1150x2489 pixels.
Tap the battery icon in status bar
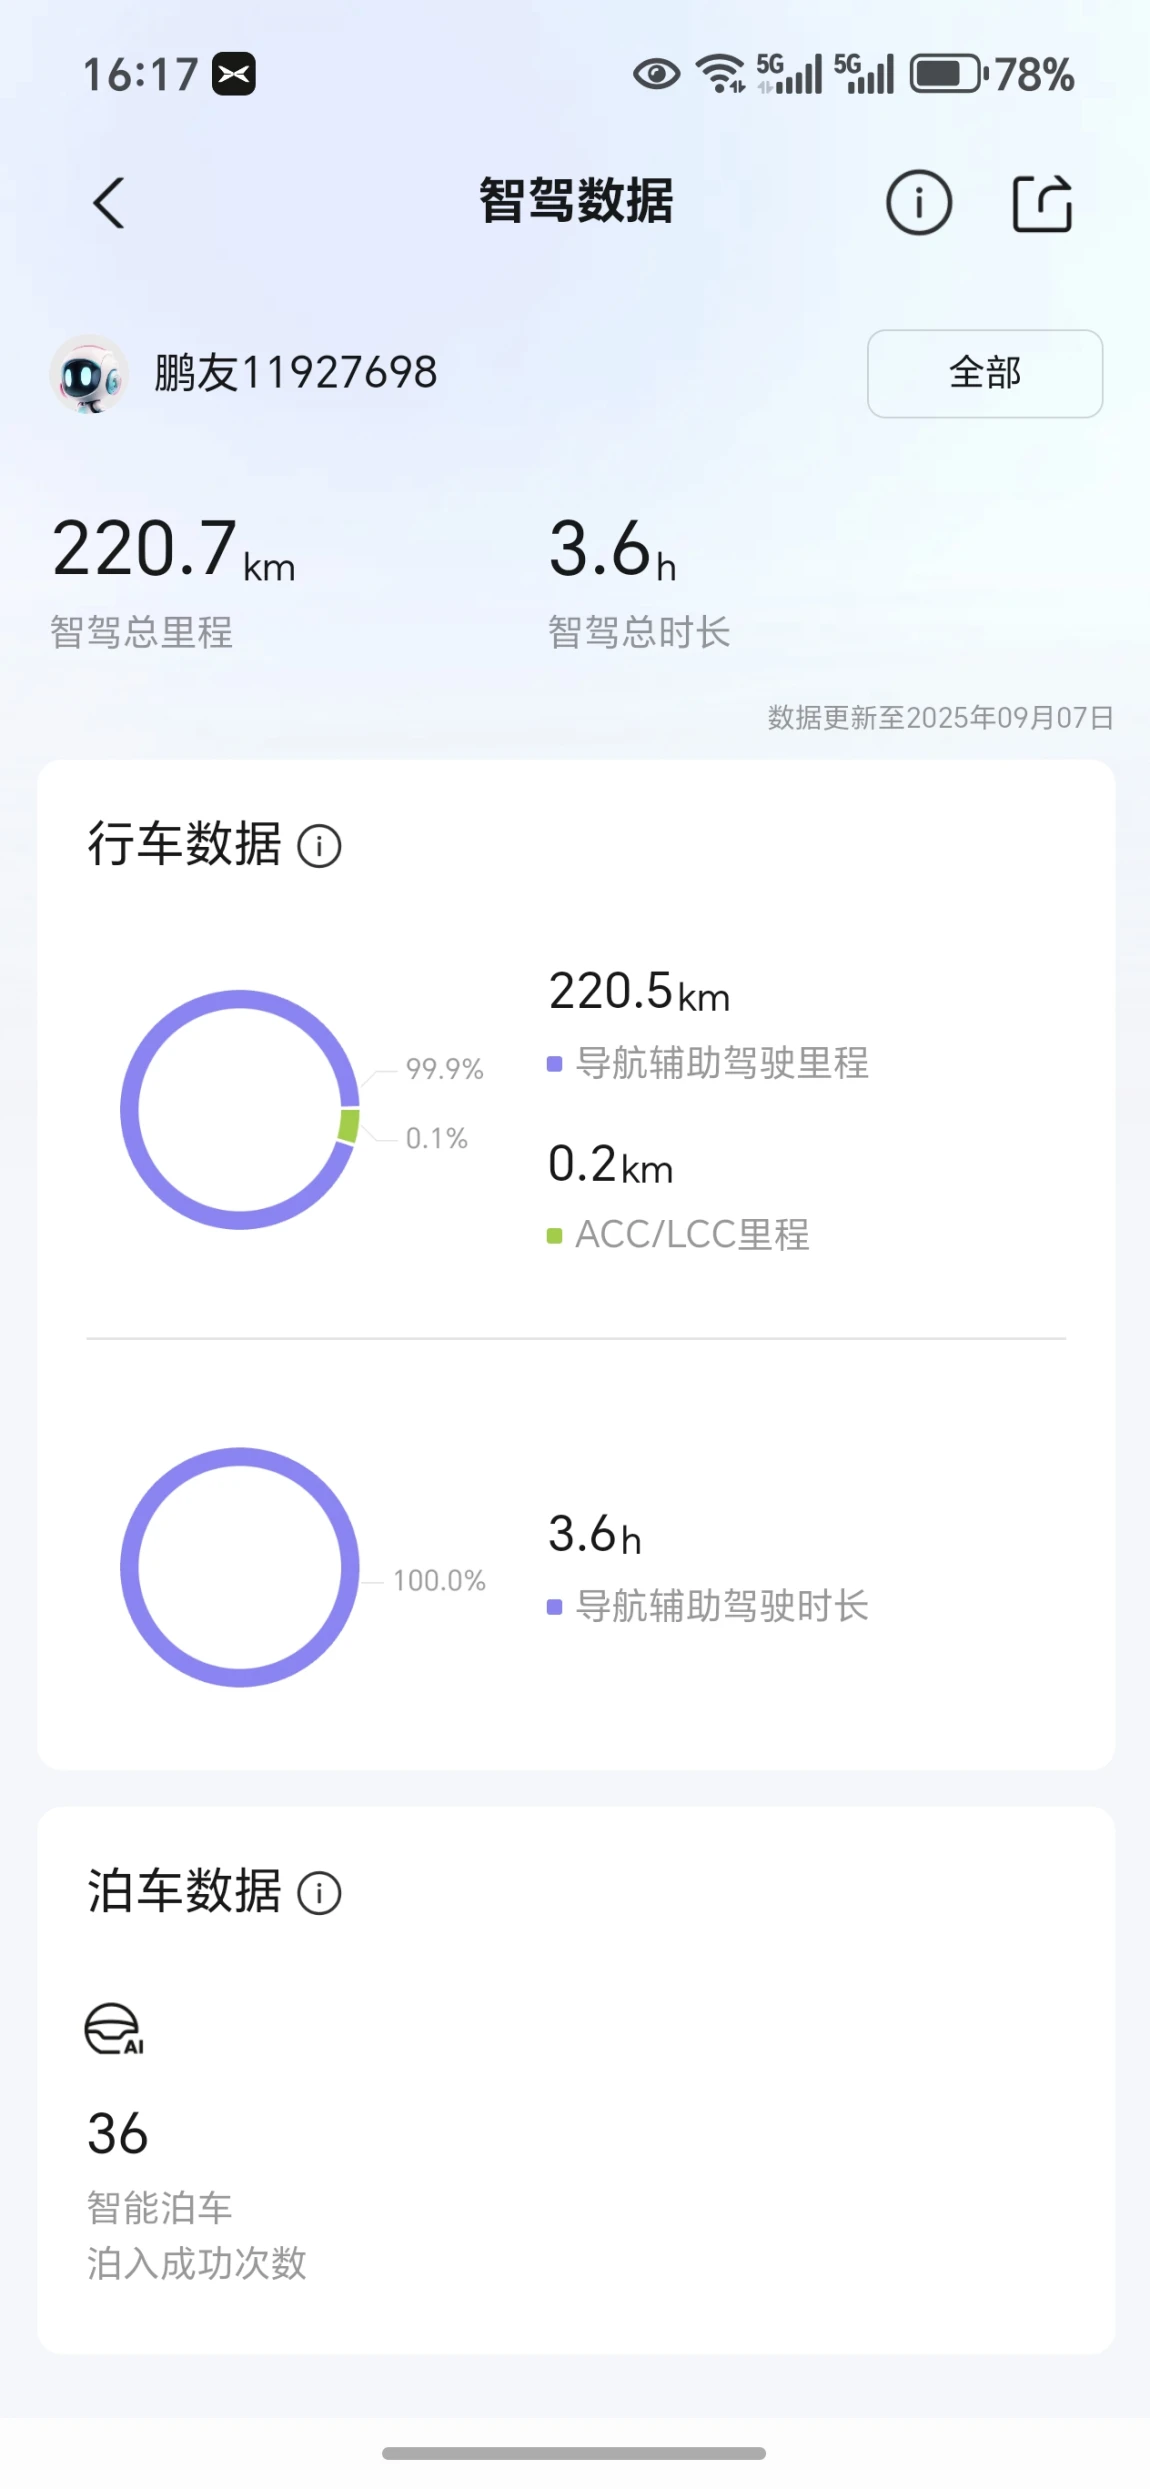point(947,74)
